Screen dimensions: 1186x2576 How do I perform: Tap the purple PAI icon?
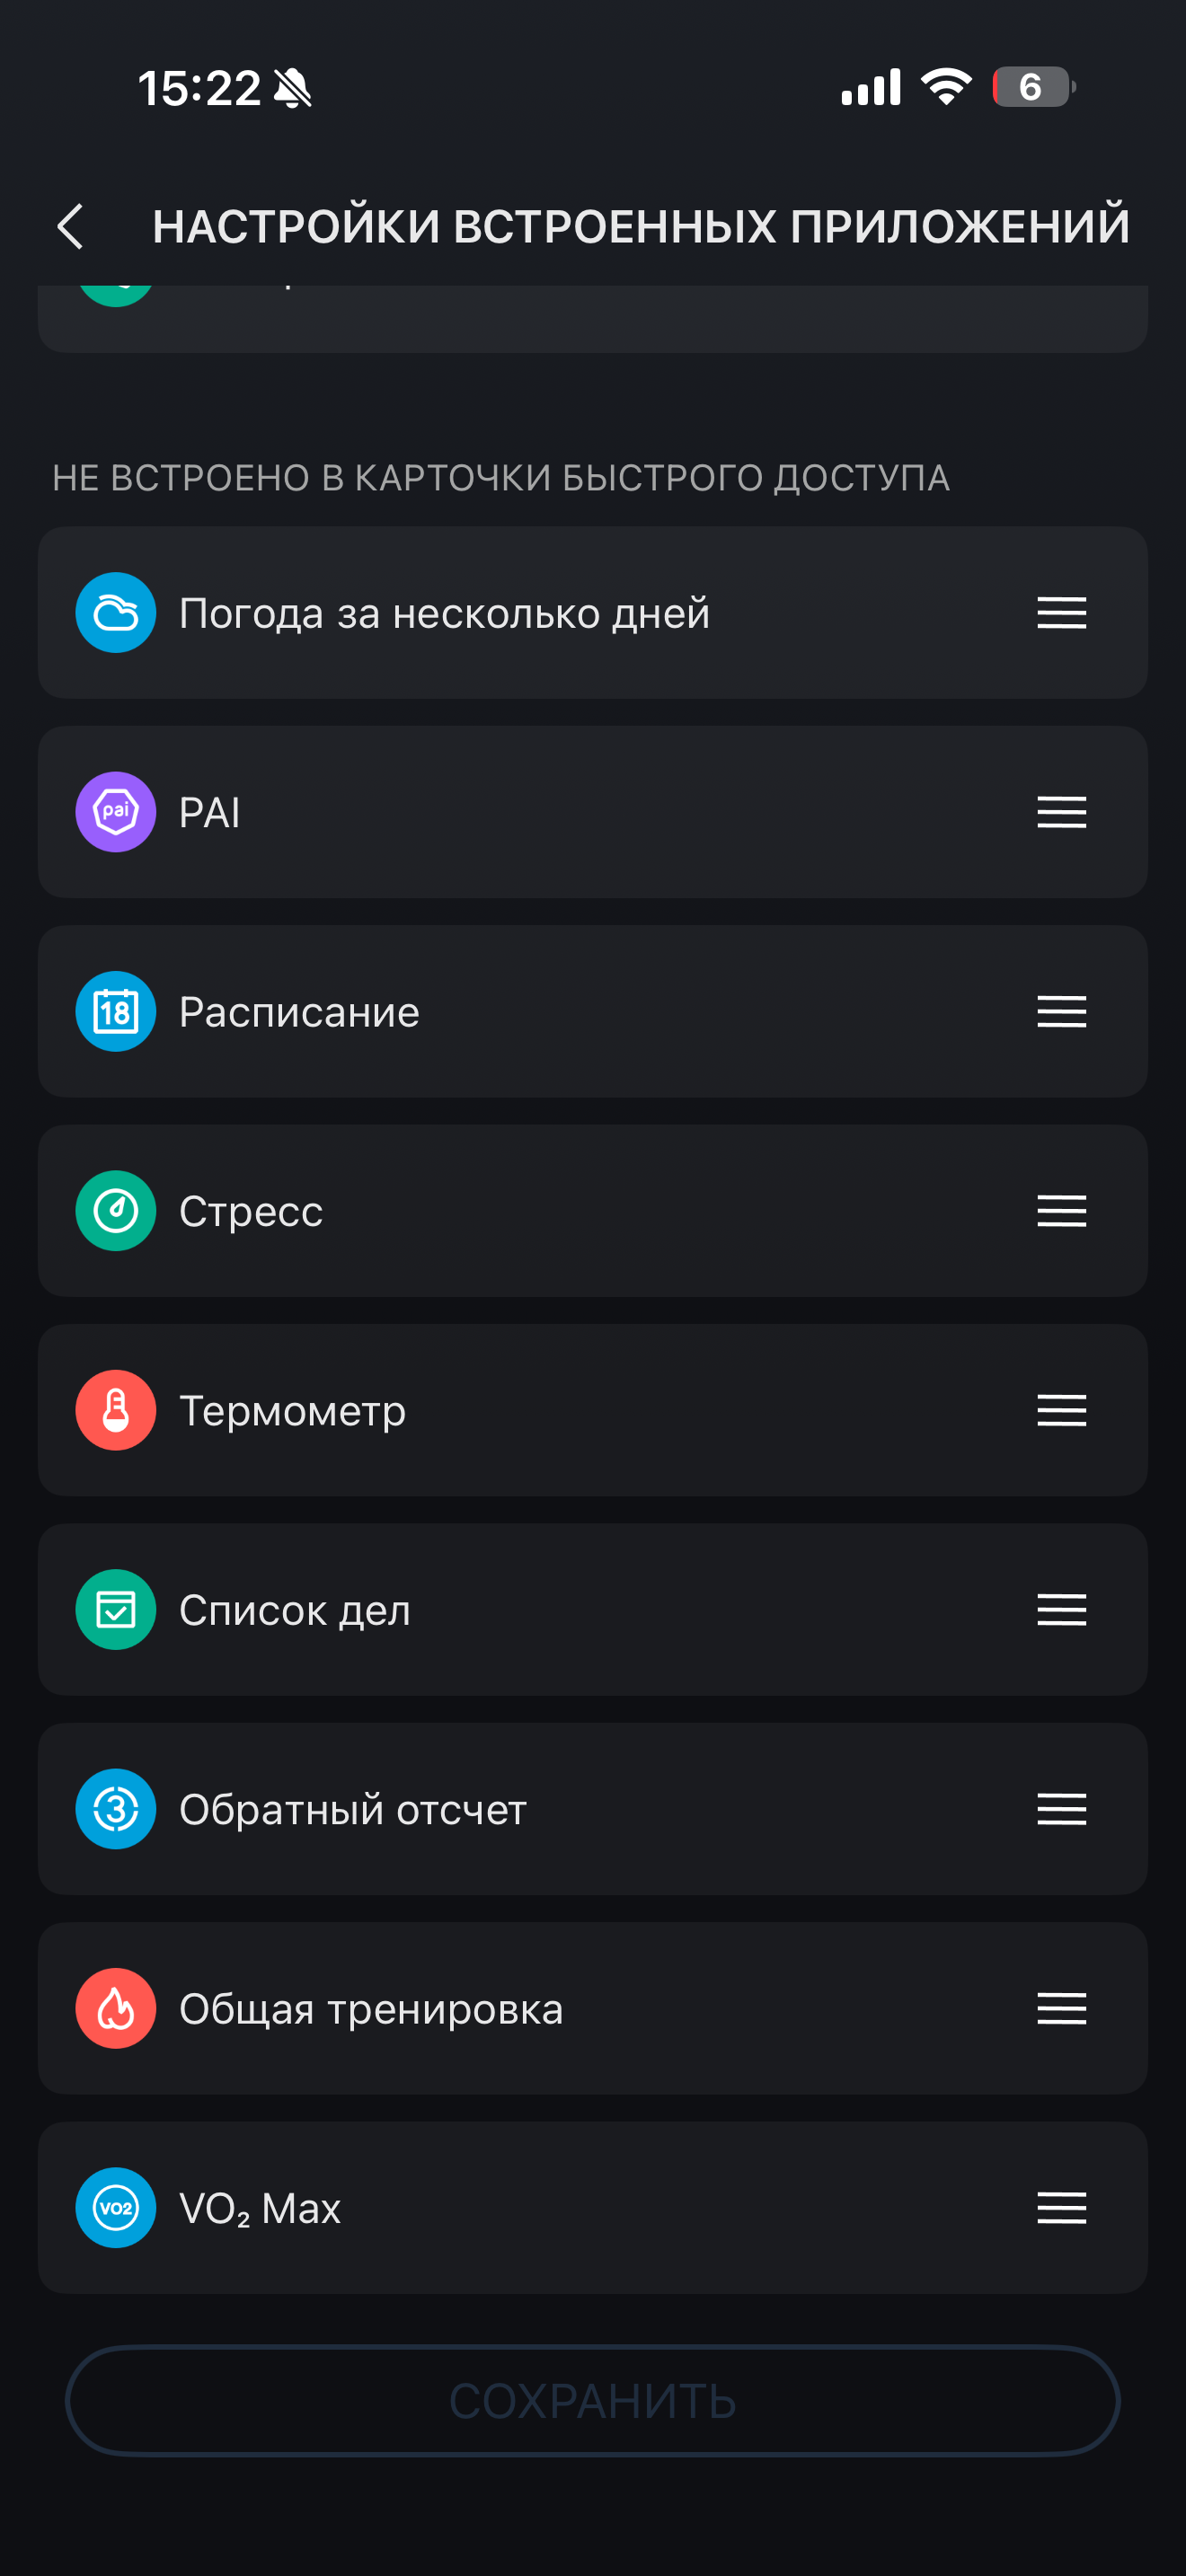click(x=116, y=812)
